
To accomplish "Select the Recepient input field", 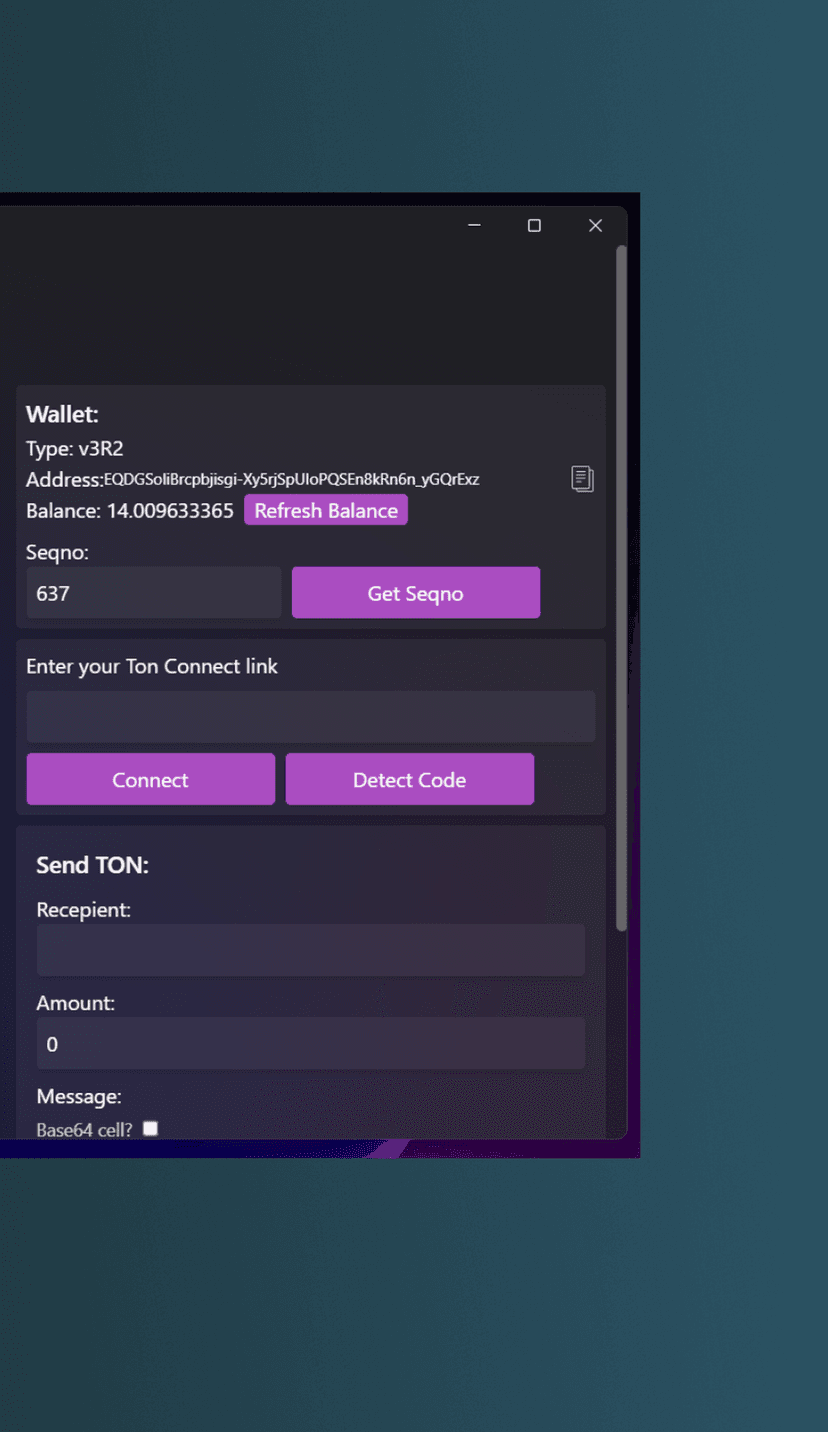I will [x=310, y=950].
